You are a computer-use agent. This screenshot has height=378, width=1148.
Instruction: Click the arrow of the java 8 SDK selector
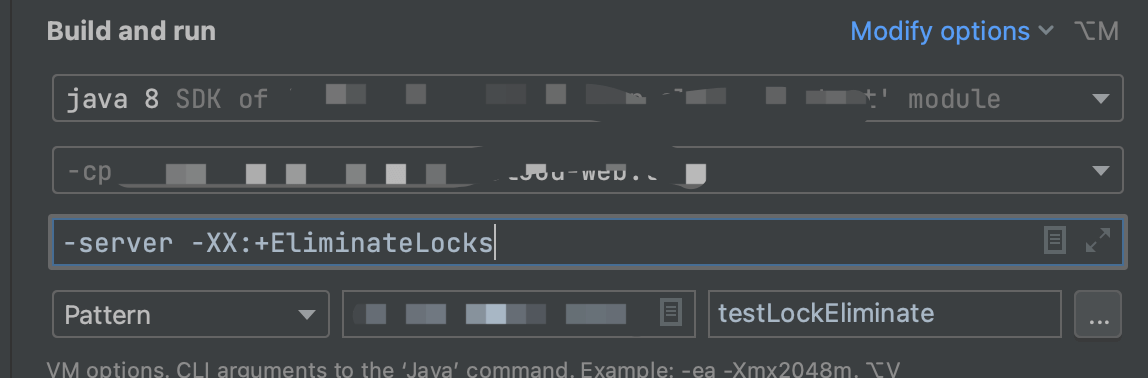[x=1100, y=99]
